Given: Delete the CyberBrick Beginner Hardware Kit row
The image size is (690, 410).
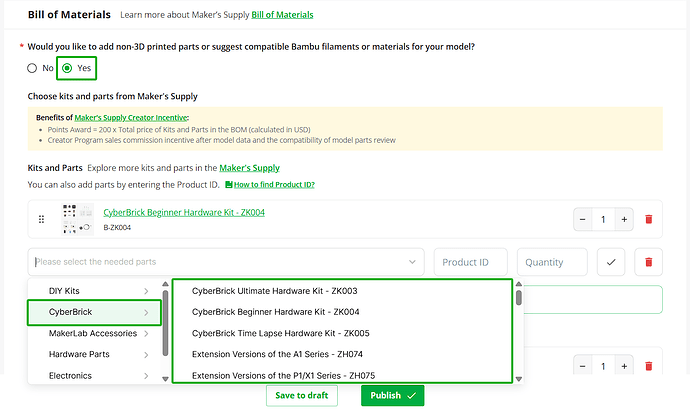Looking at the screenshot, I should coord(648,219).
